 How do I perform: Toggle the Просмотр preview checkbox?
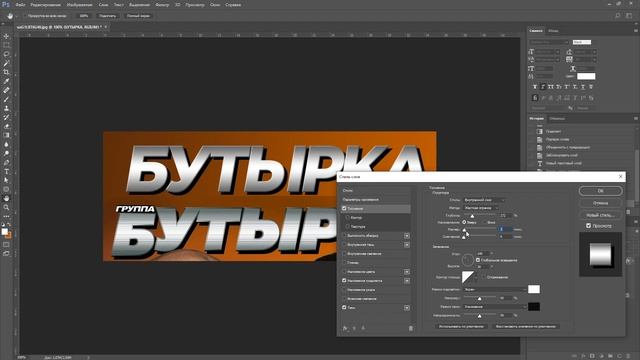click(x=588, y=226)
